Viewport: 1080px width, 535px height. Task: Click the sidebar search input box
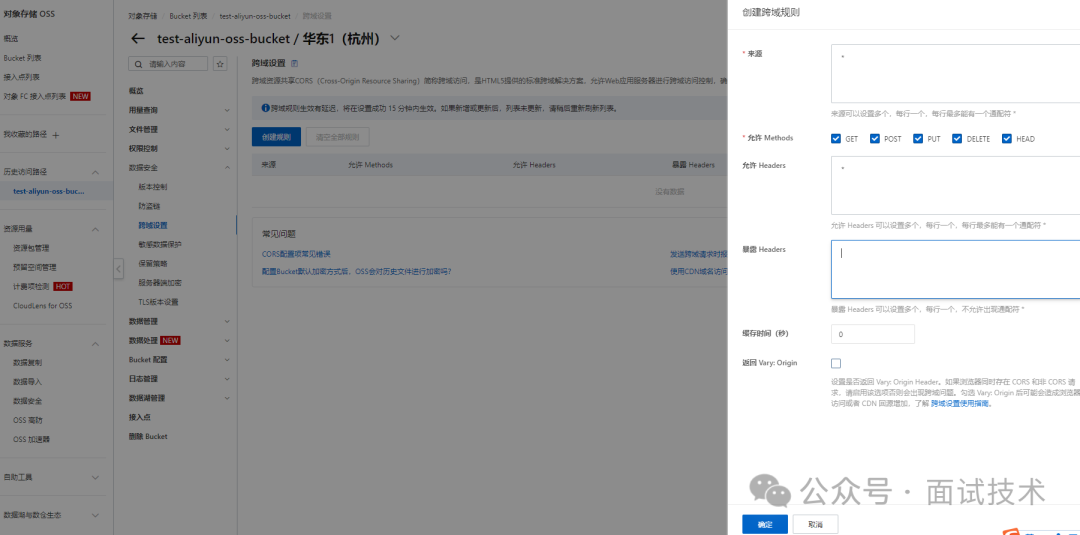click(x=168, y=64)
